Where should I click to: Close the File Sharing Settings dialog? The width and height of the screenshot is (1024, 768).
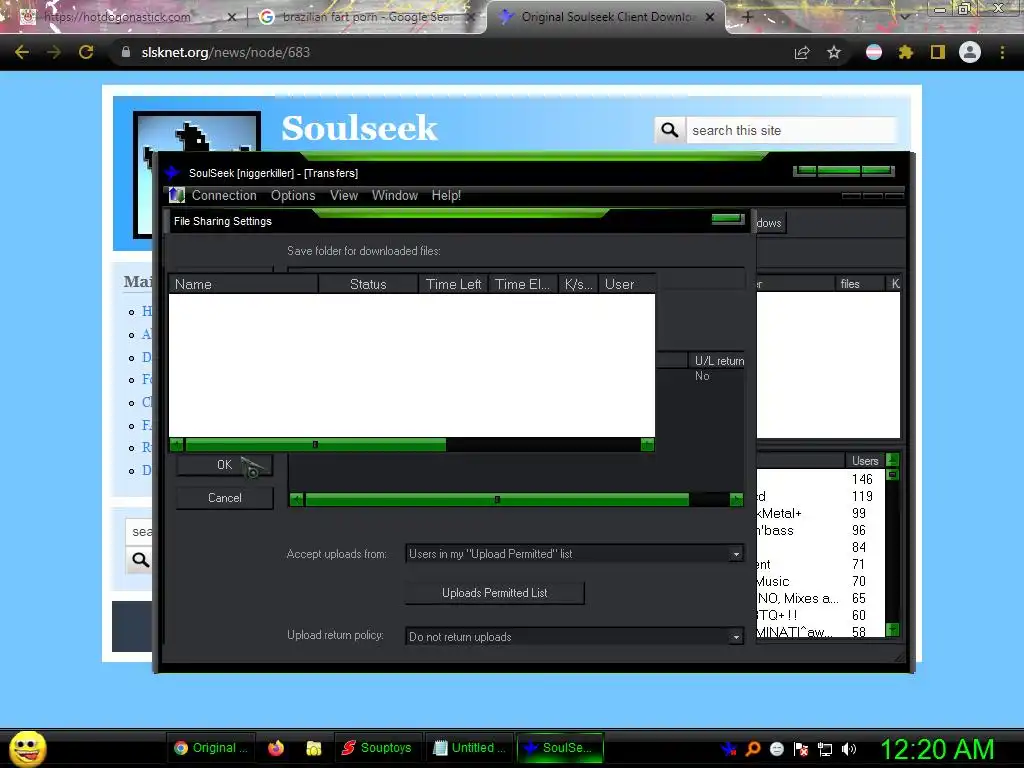(728, 219)
